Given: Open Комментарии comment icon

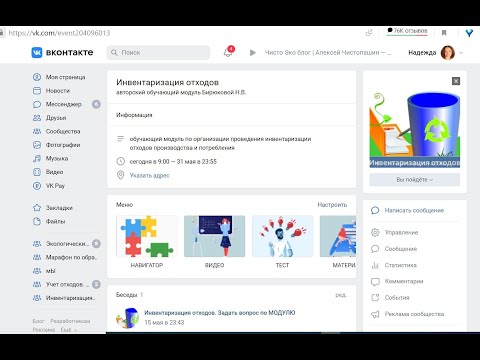Looking at the screenshot, I should (375, 281).
